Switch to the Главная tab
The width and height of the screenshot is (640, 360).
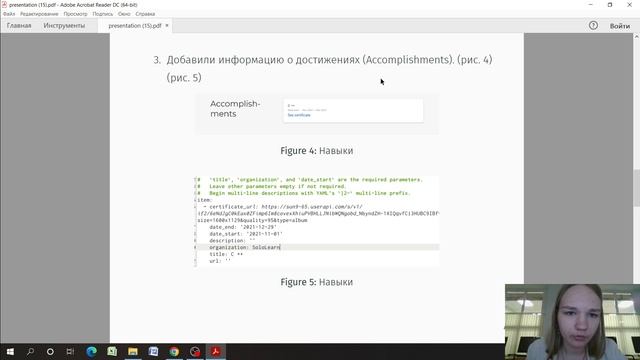tap(19, 25)
